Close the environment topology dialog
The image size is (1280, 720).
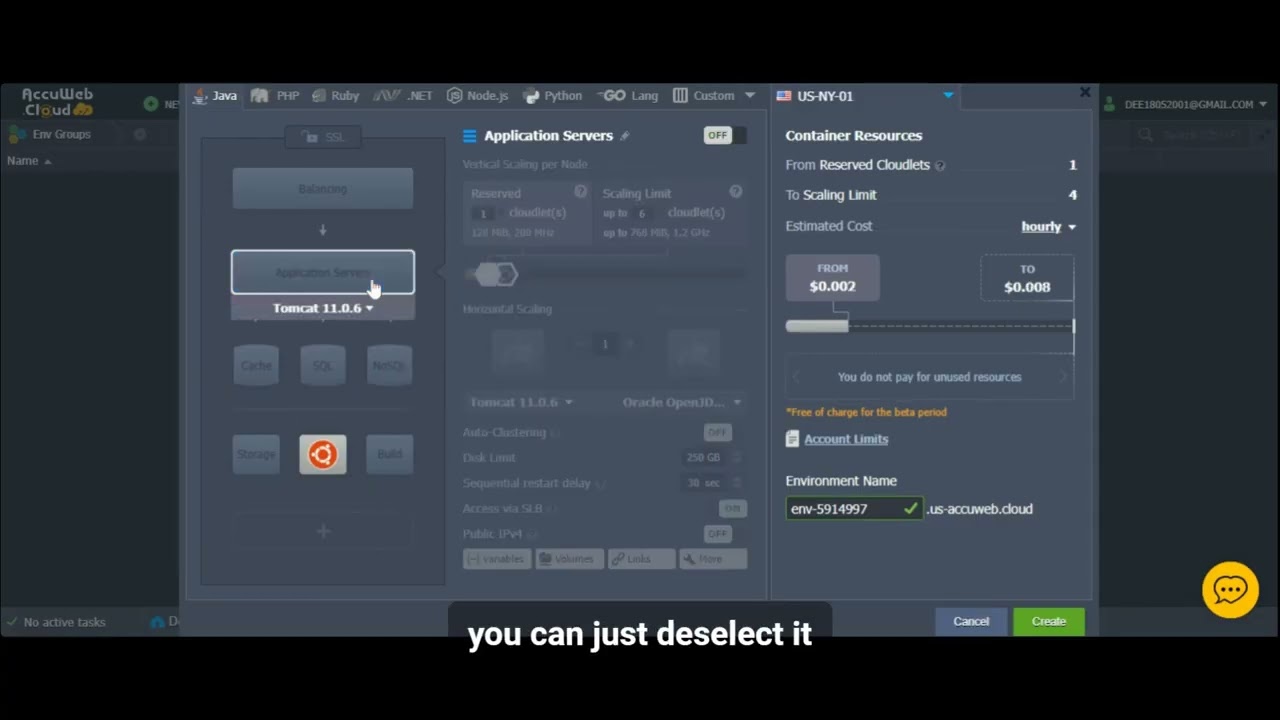(1085, 93)
